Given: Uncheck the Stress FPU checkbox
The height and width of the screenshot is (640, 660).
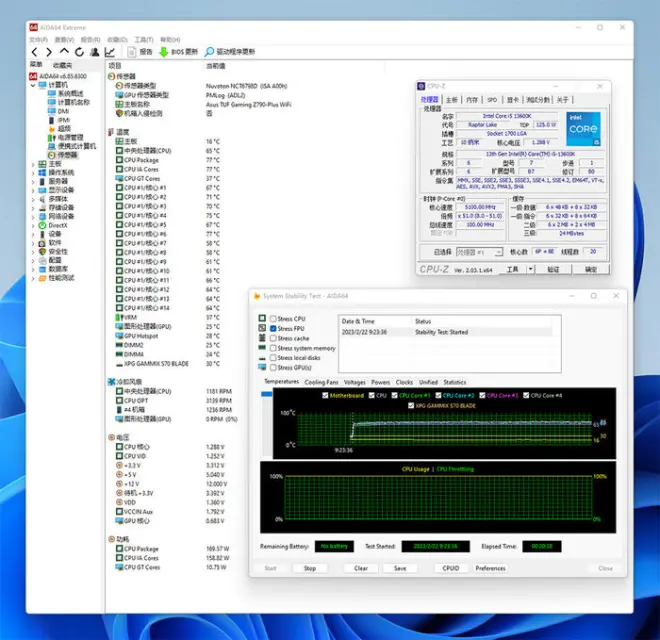Looking at the screenshot, I should (x=271, y=328).
